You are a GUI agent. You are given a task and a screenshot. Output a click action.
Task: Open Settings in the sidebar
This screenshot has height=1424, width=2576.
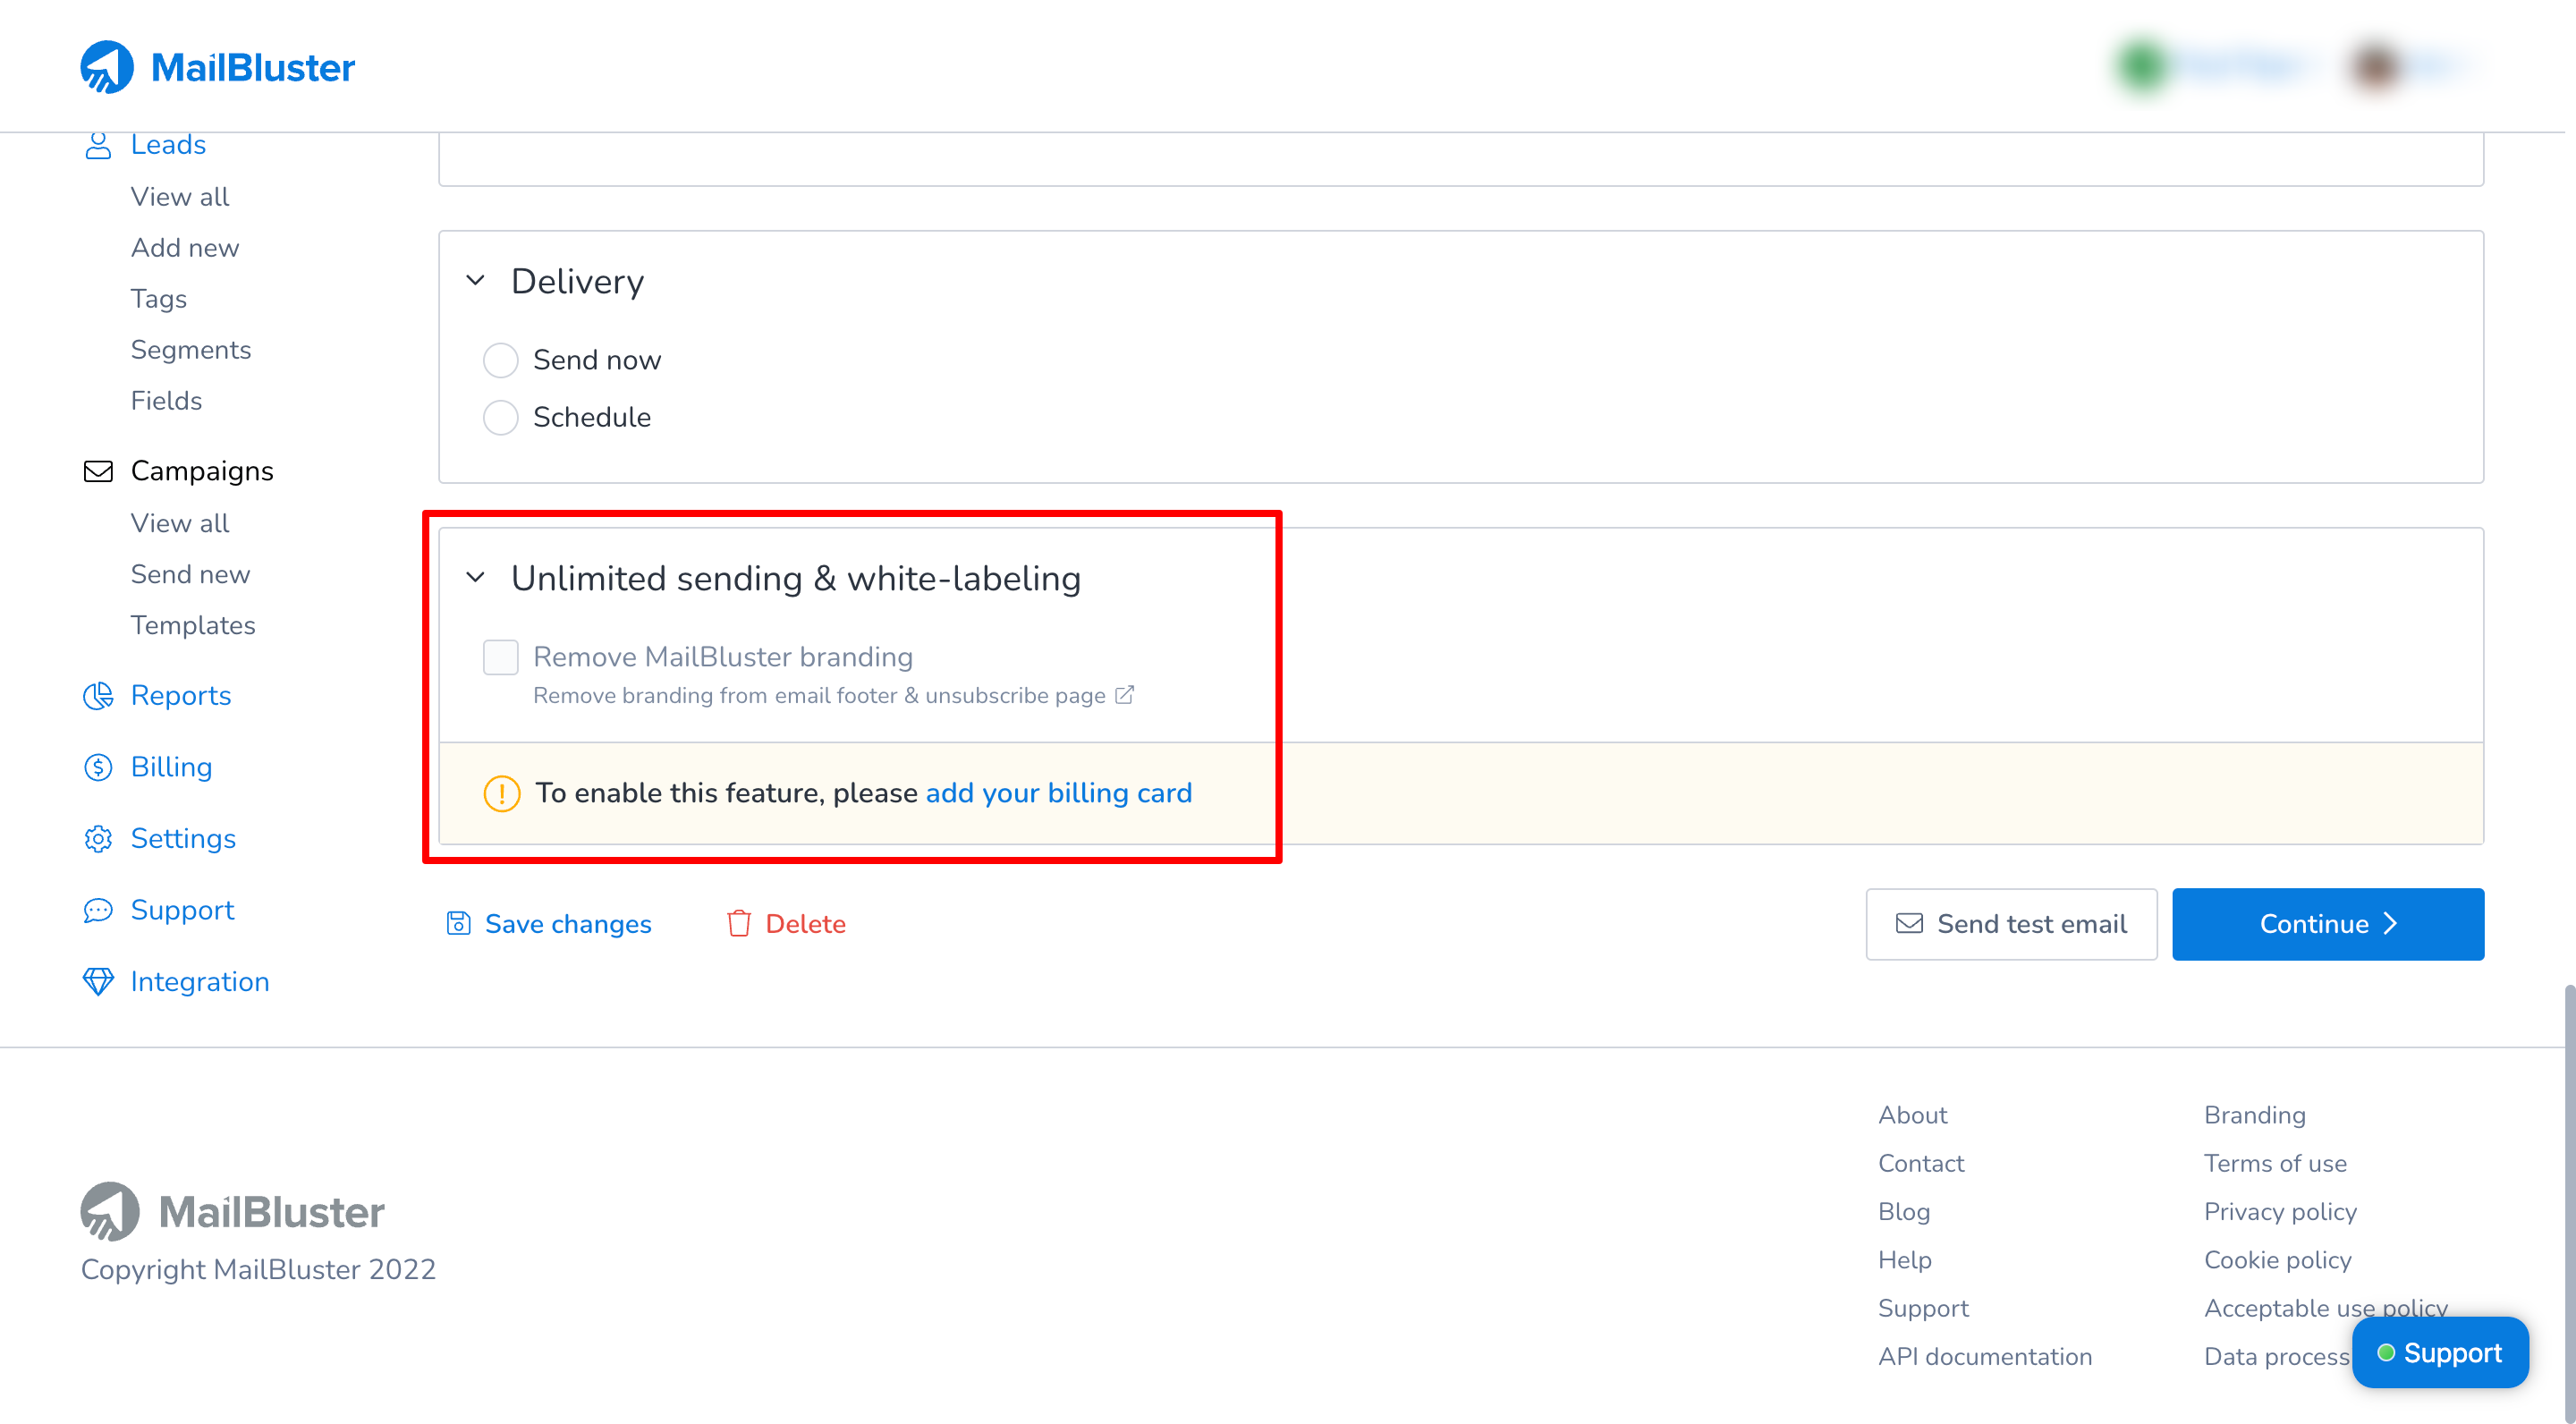pos(184,839)
